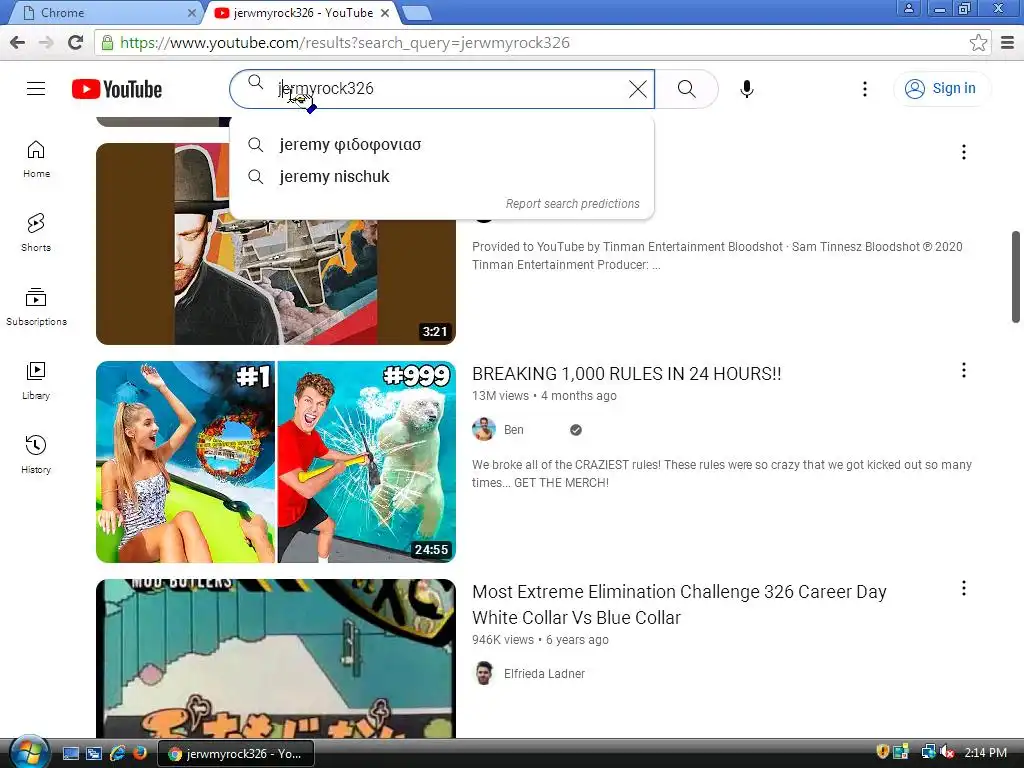This screenshot has height=768, width=1024.
Task: Click the Sign in button
Action: [941, 89]
